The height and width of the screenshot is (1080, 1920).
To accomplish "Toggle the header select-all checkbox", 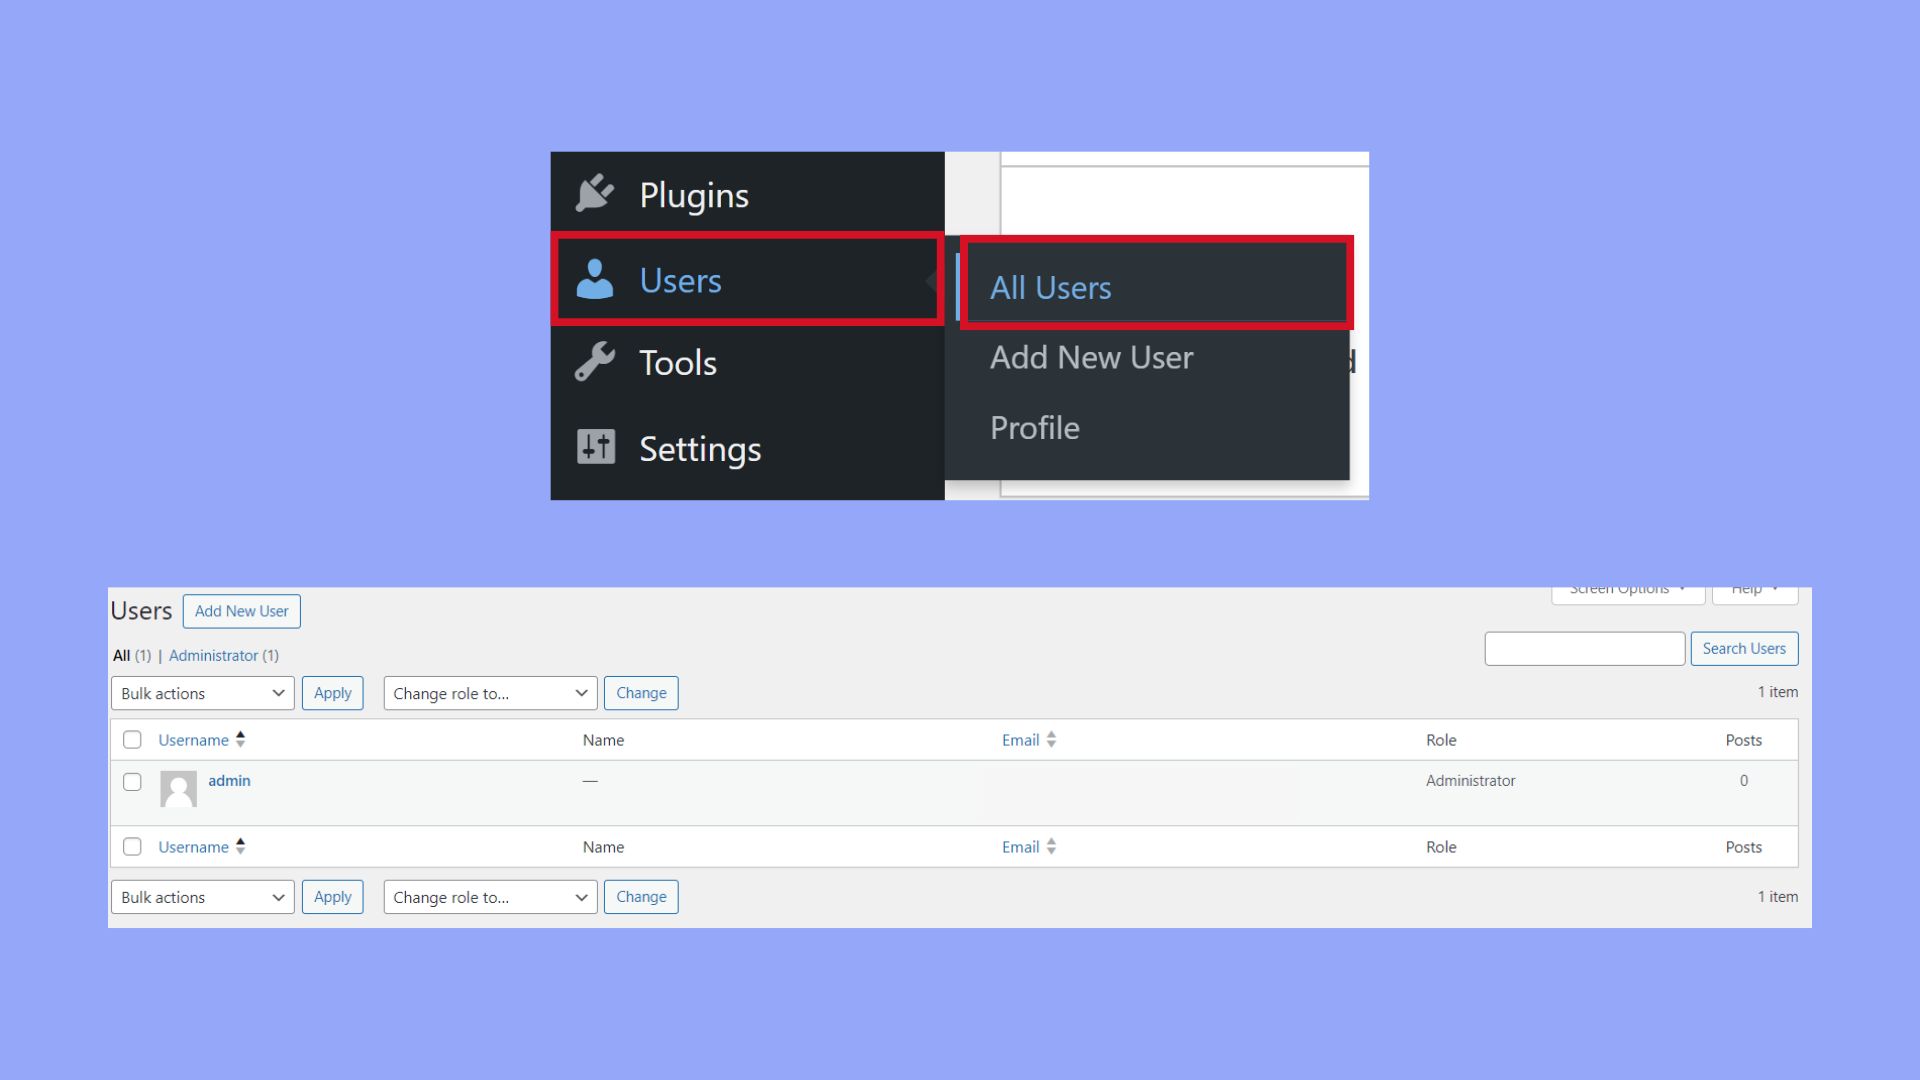I will pyautogui.click(x=132, y=740).
